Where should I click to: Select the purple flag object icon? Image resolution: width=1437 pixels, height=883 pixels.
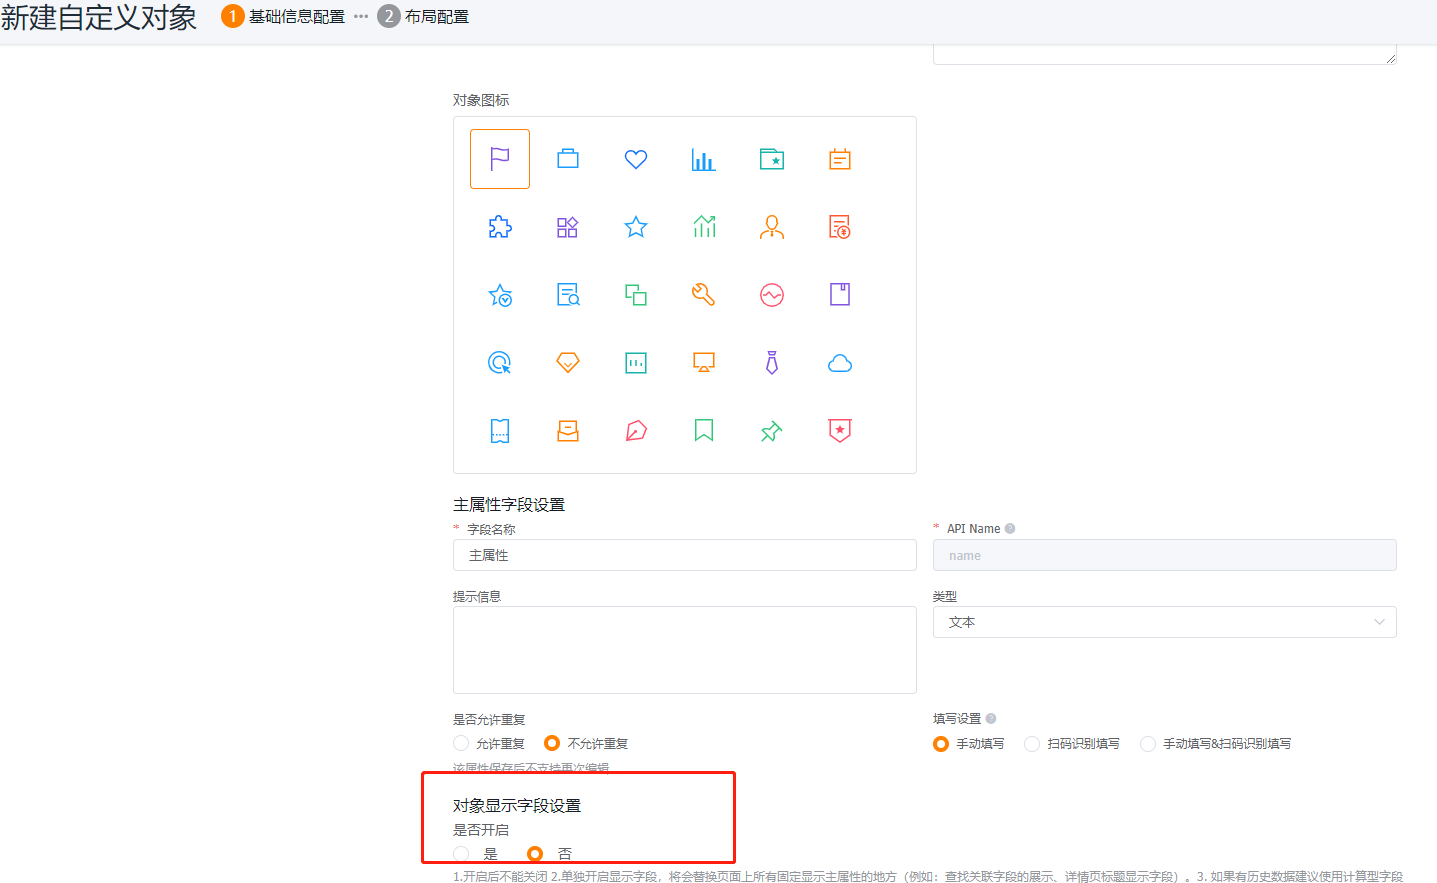pyautogui.click(x=500, y=159)
